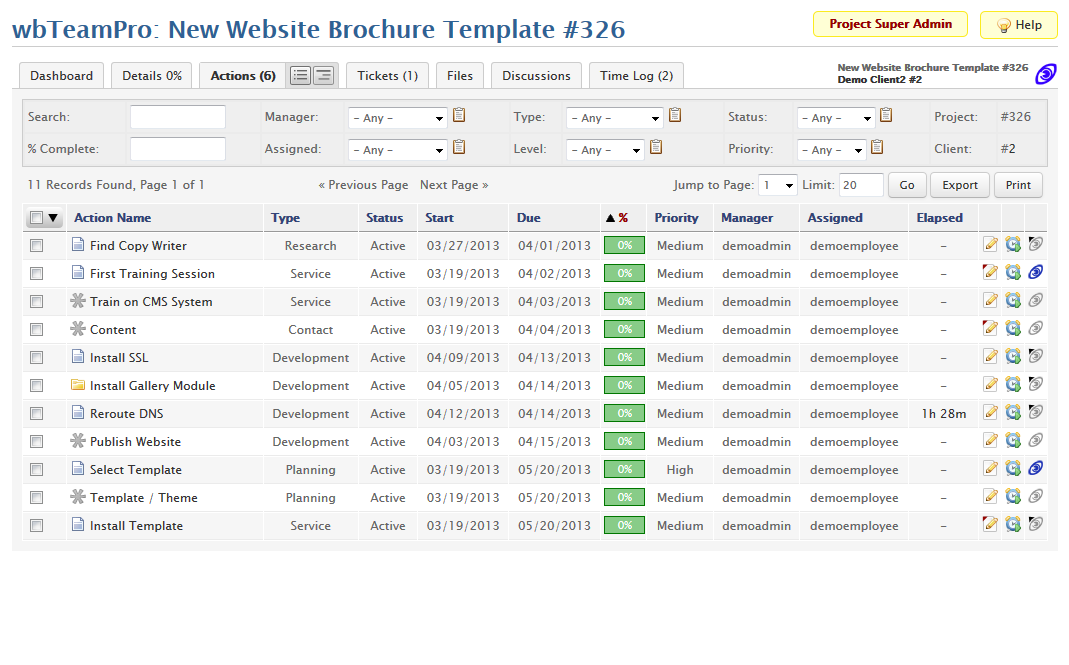
Task: Switch to flat list view icon beside Actions tab
Action: coord(300,75)
